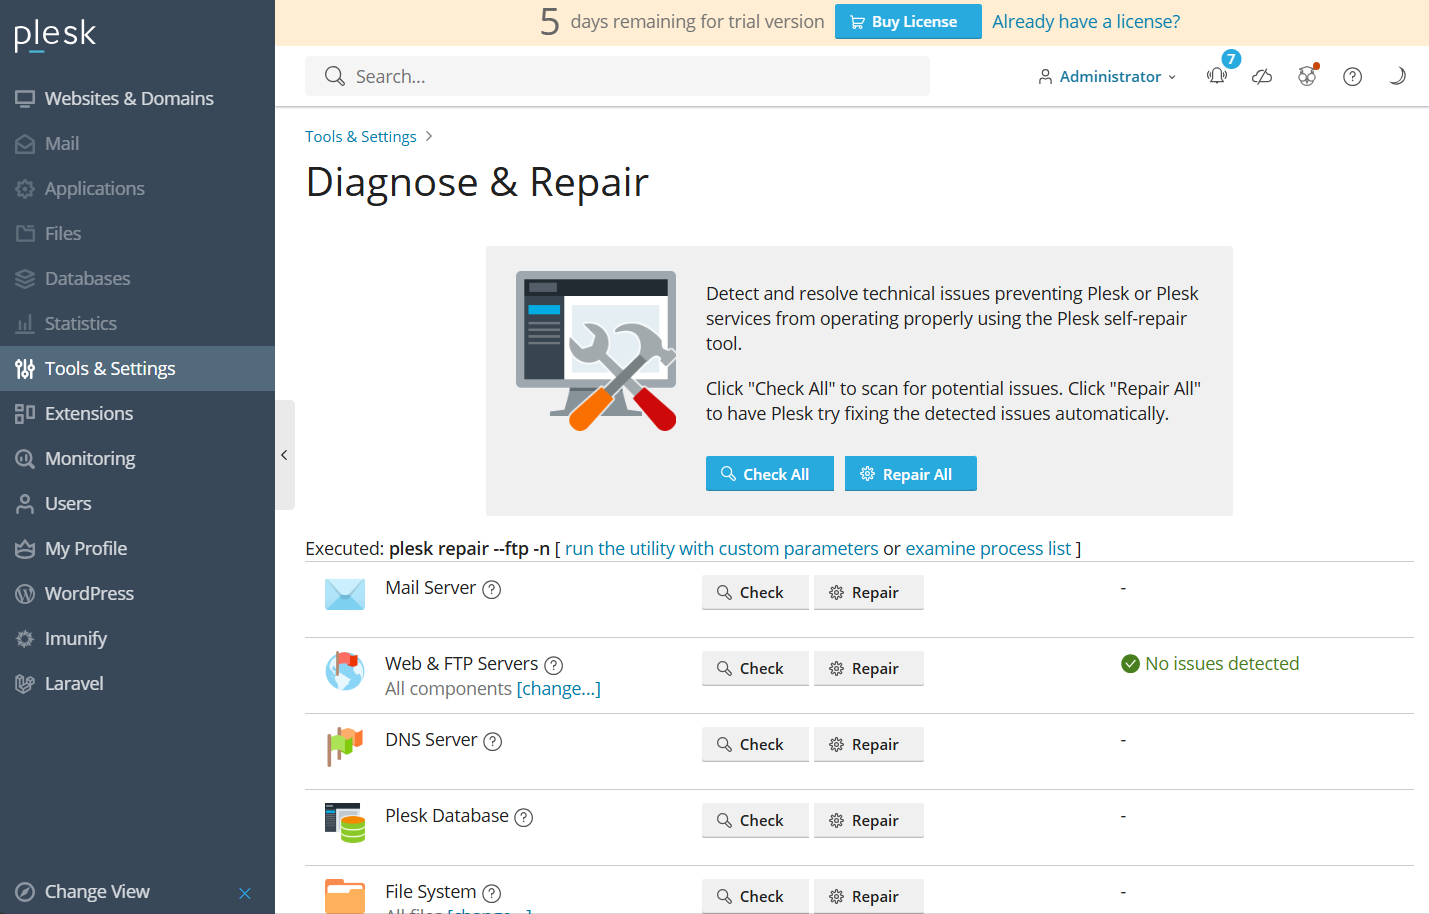
Task: Focus the Search input field
Action: pos(617,76)
